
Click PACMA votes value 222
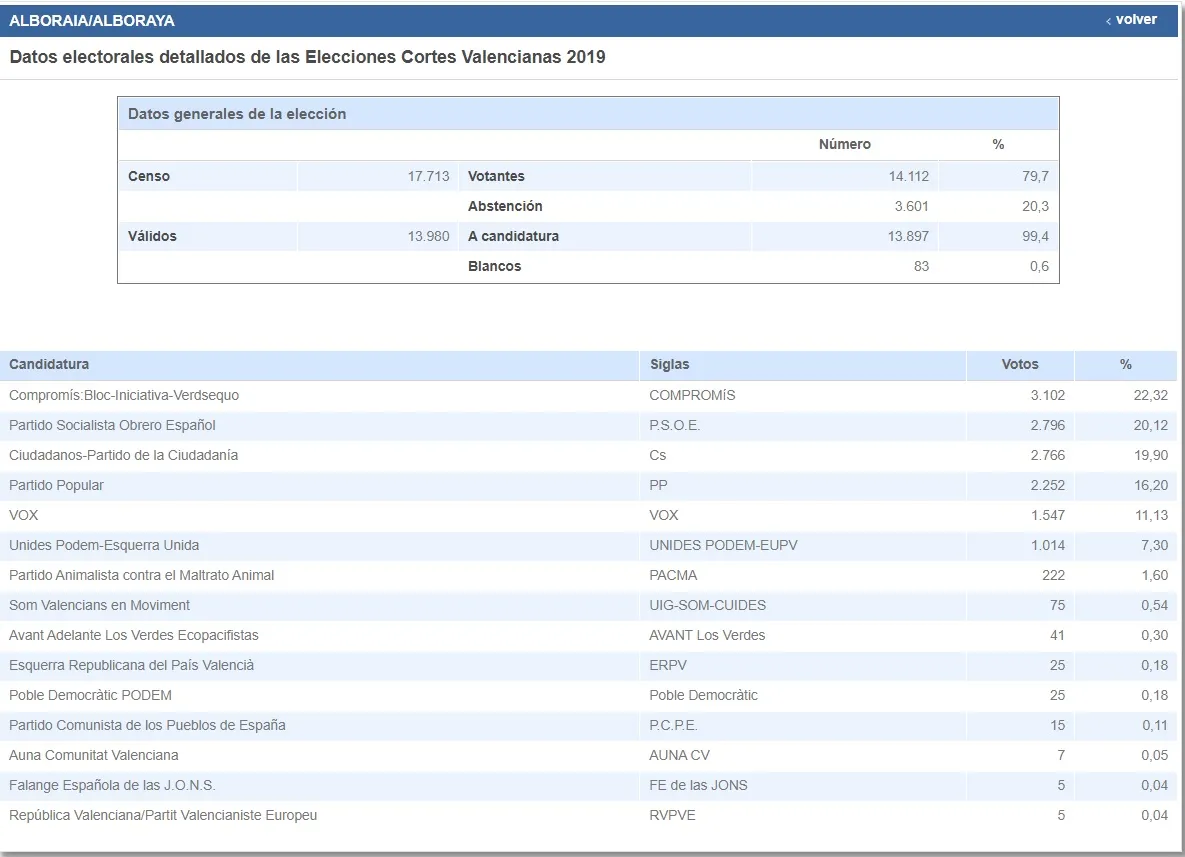coord(1054,575)
